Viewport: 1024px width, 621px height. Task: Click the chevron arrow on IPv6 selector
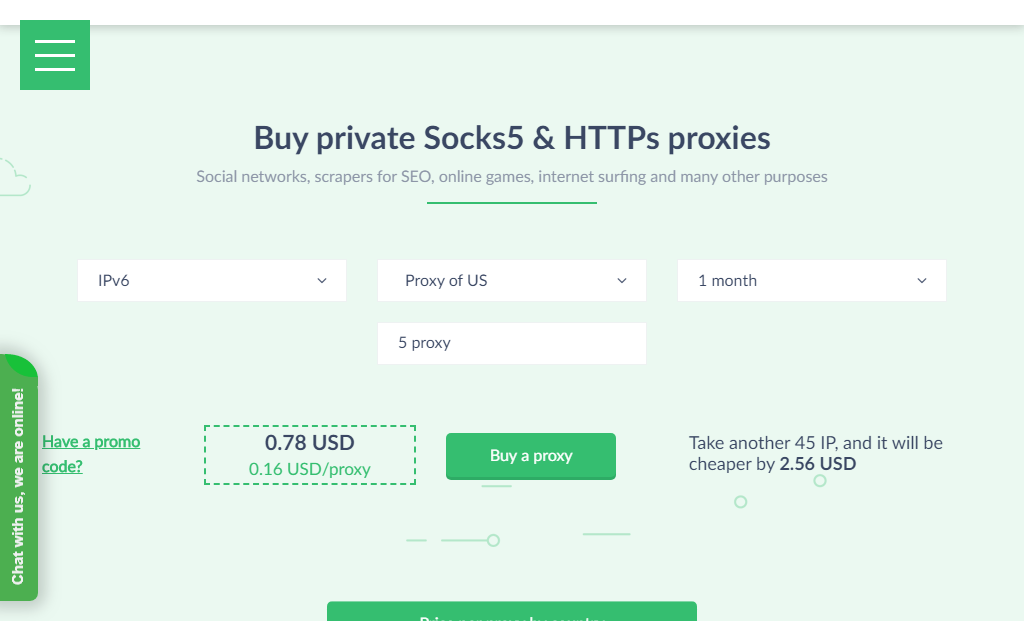[322, 281]
